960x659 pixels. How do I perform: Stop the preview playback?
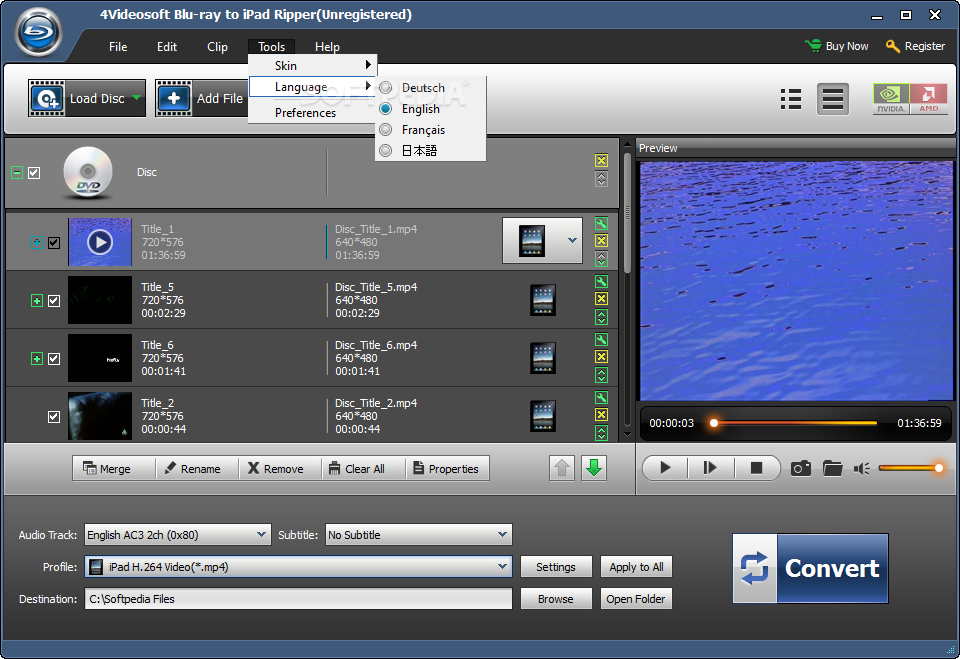(x=756, y=468)
